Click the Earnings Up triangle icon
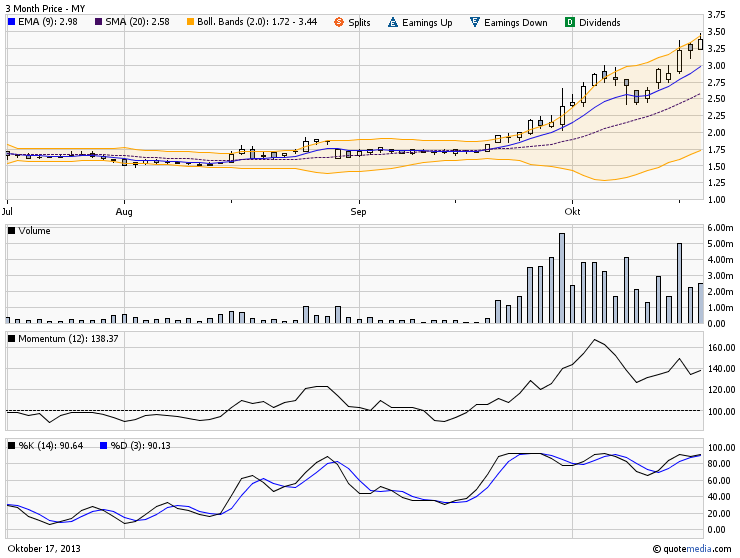This screenshot has width=740, height=558. click(x=392, y=22)
